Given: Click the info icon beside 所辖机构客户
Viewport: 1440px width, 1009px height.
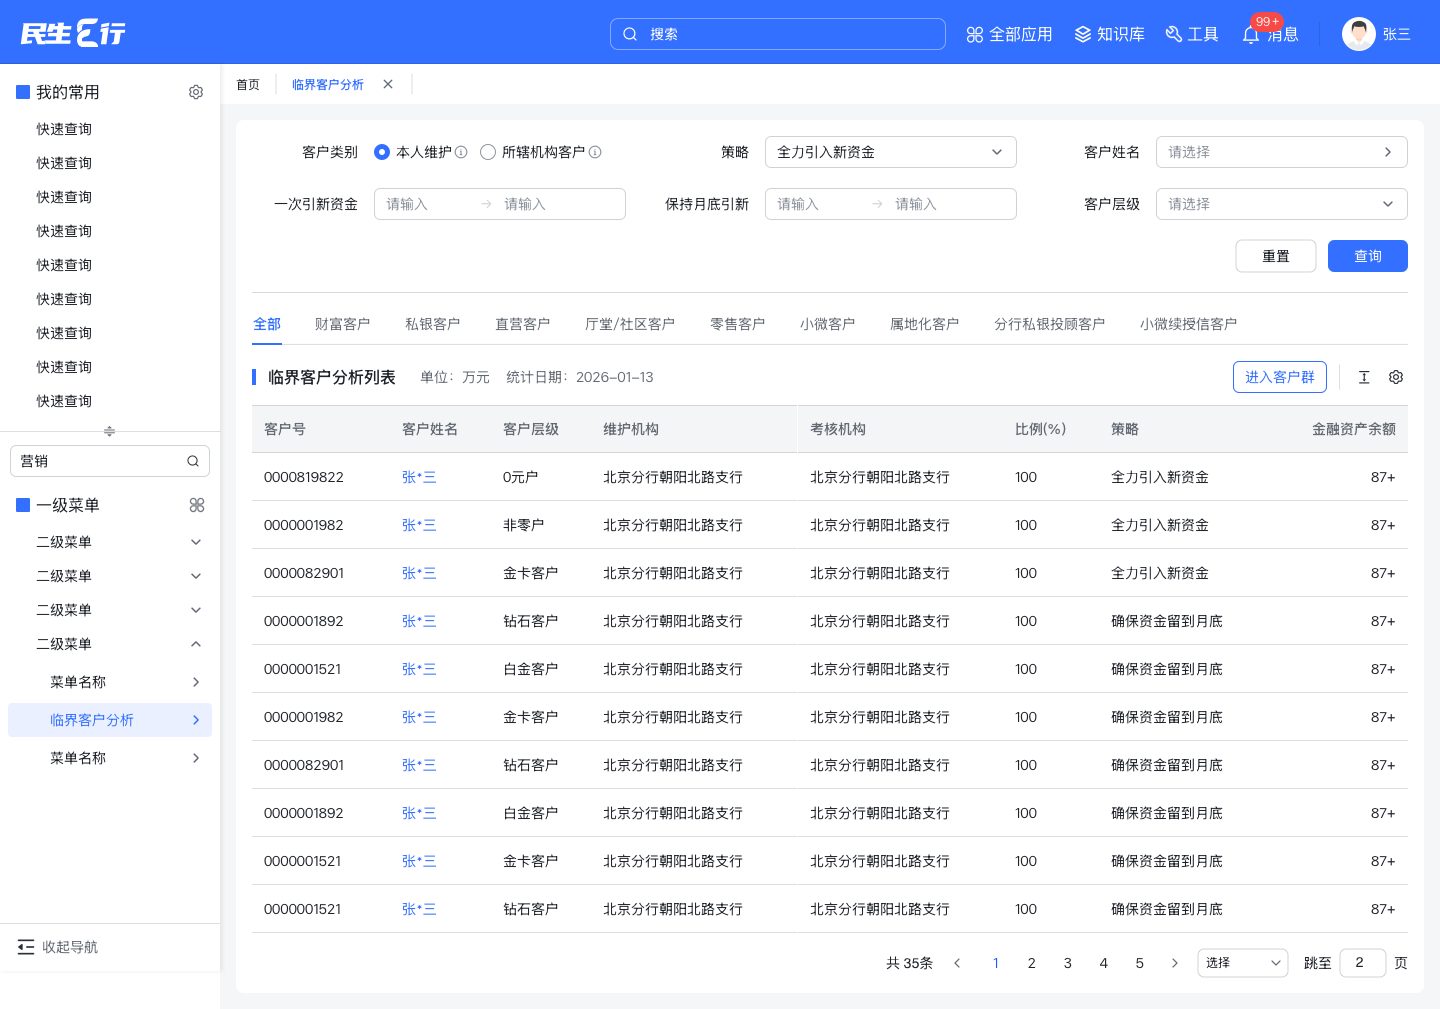Looking at the screenshot, I should tap(595, 152).
